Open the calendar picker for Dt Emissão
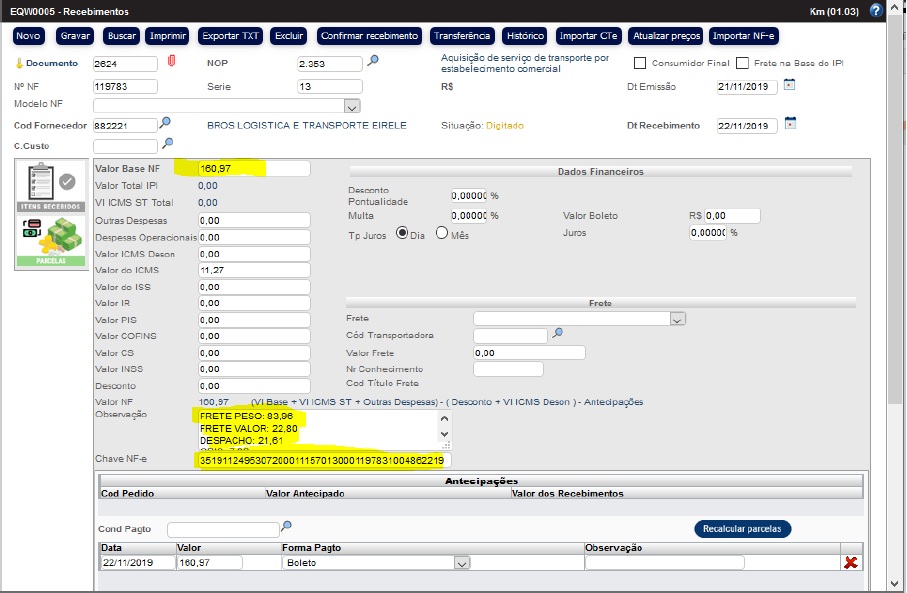This screenshot has width=907, height=593. [789, 85]
